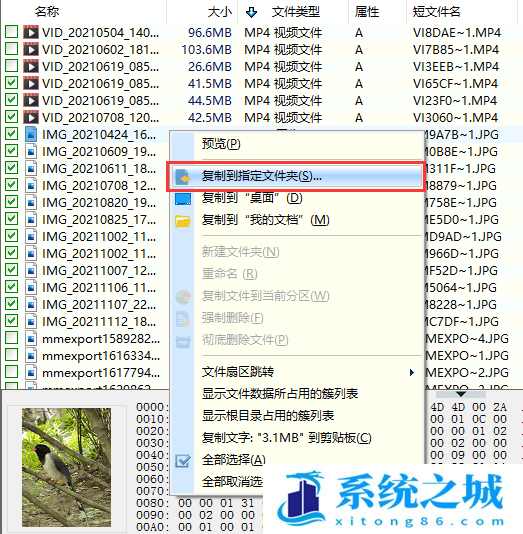523x534 pixels.
Task: Sort by 短文件名 column header
Action: coord(437,12)
